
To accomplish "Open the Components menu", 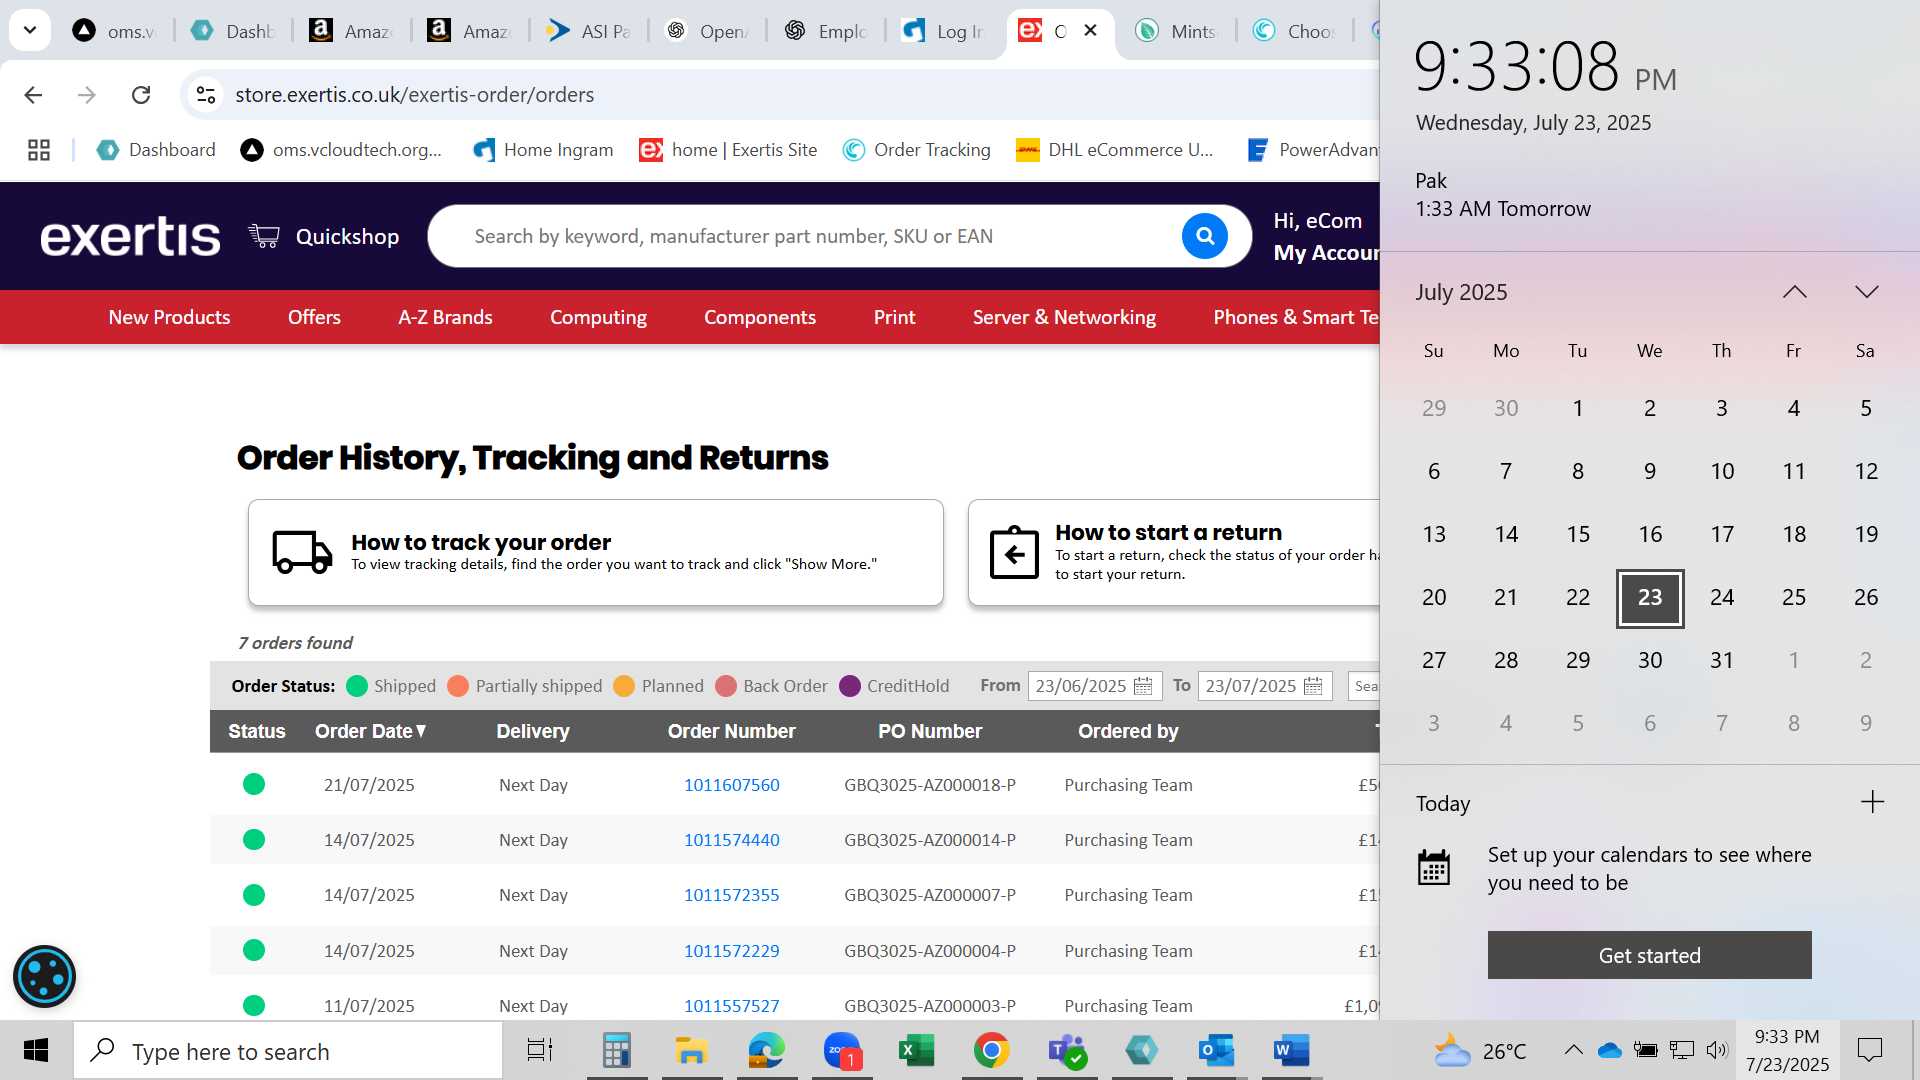I will pyautogui.click(x=760, y=317).
